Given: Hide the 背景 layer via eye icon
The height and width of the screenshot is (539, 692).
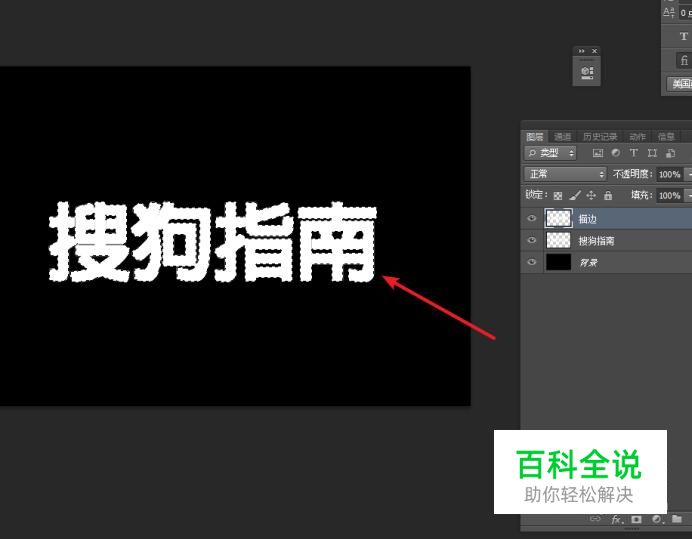Looking at the screenshot, I should pos(532,262).
